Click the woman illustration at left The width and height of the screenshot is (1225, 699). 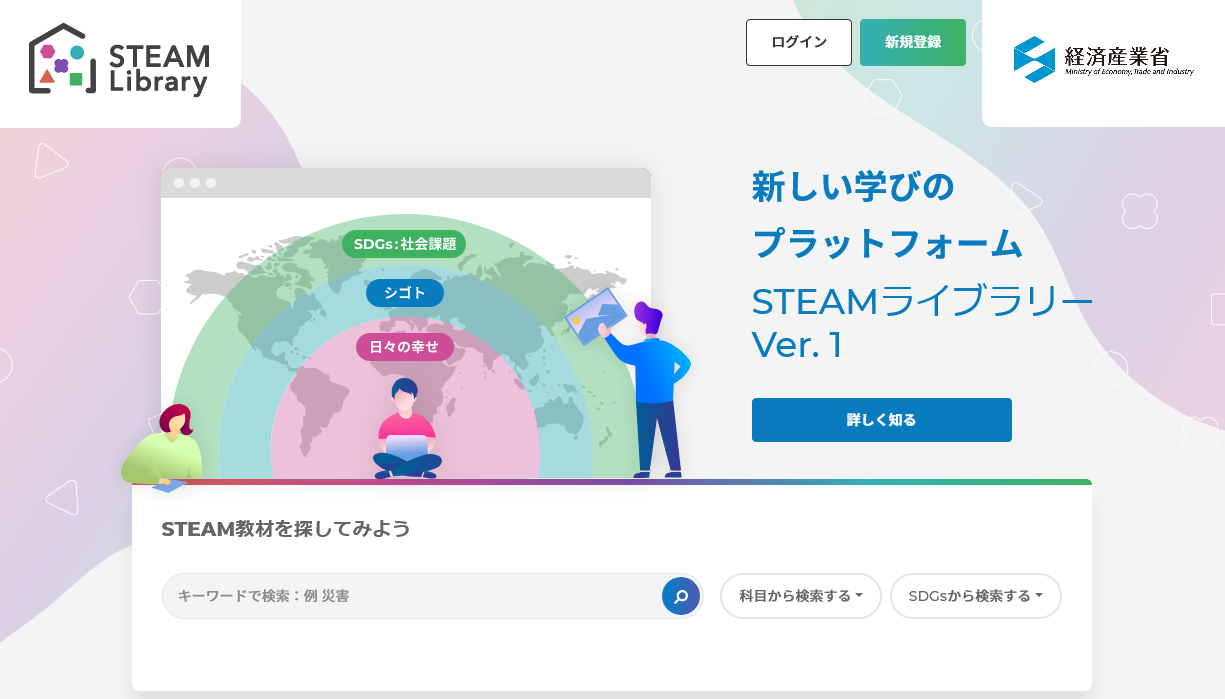[162, 446]
